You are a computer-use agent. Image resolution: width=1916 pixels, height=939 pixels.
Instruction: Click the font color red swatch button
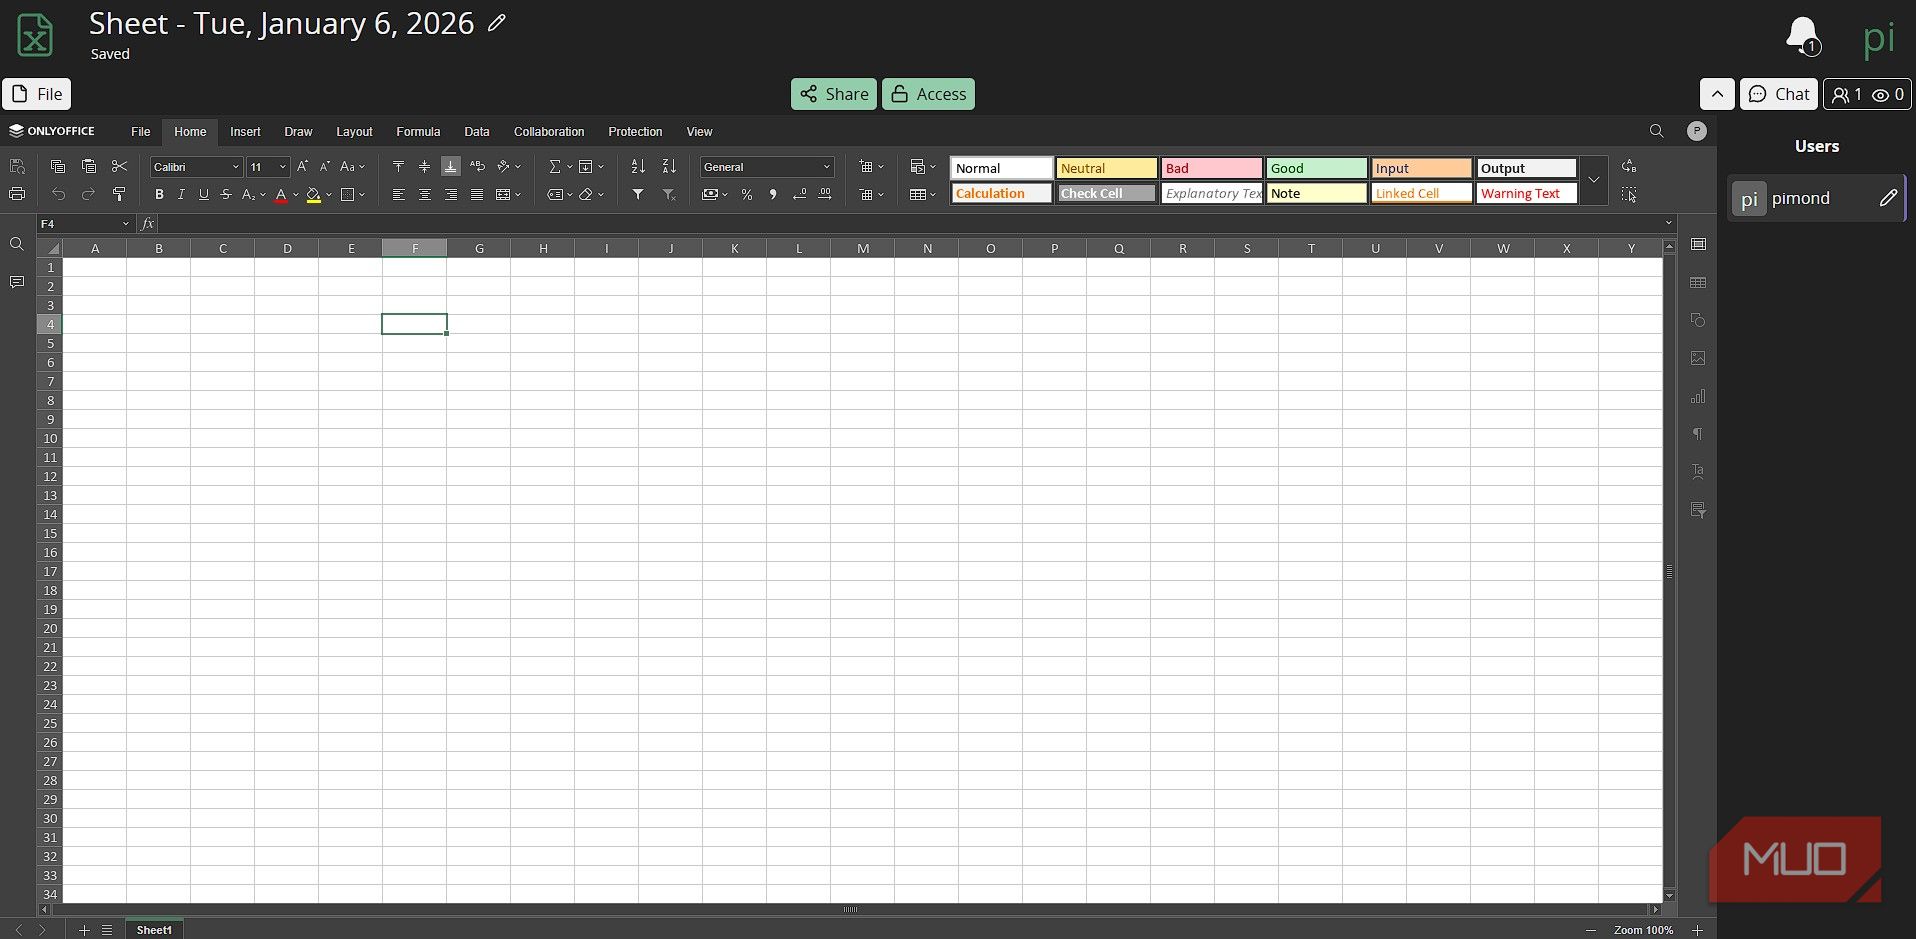[x=281, y=194]
